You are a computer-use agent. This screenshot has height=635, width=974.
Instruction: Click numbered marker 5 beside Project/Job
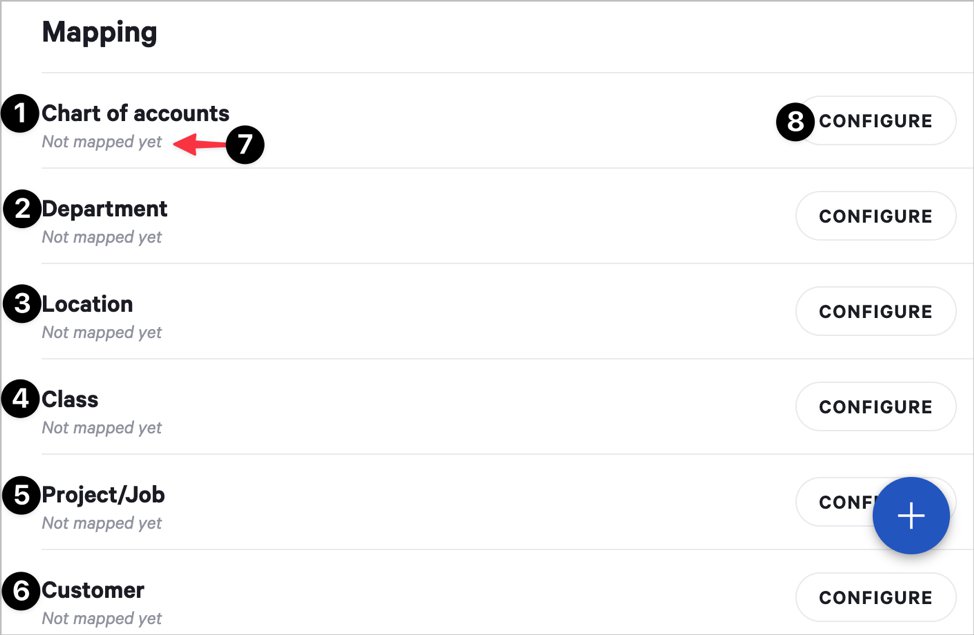21,495
